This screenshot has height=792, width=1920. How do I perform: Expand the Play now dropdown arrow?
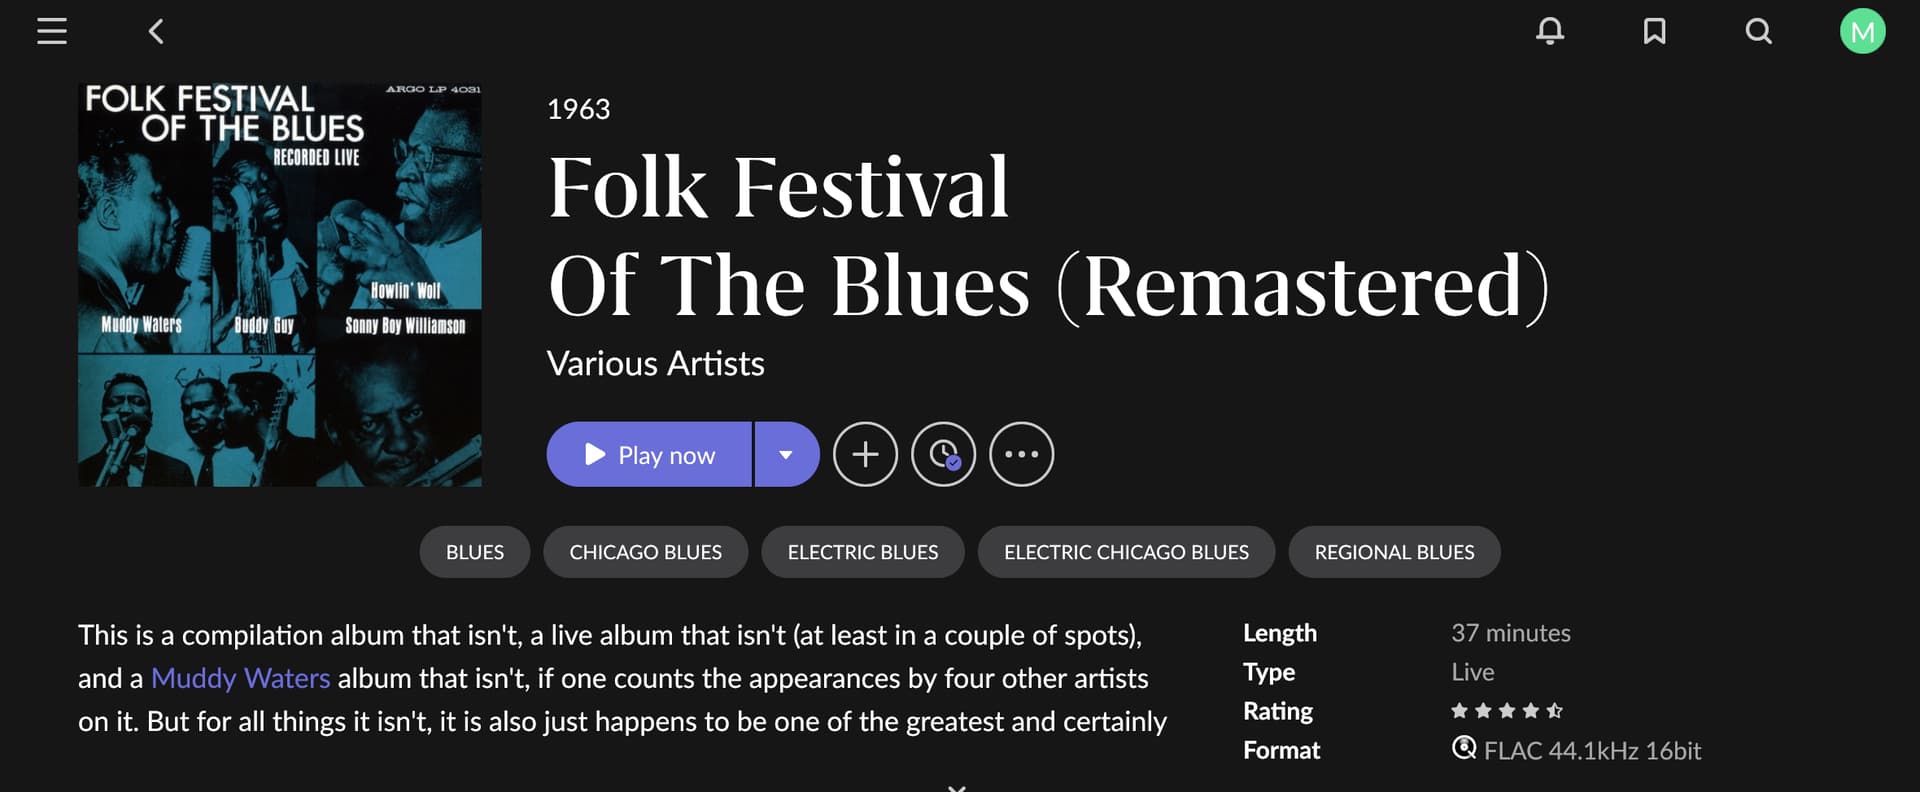click(x=786, y=455)
